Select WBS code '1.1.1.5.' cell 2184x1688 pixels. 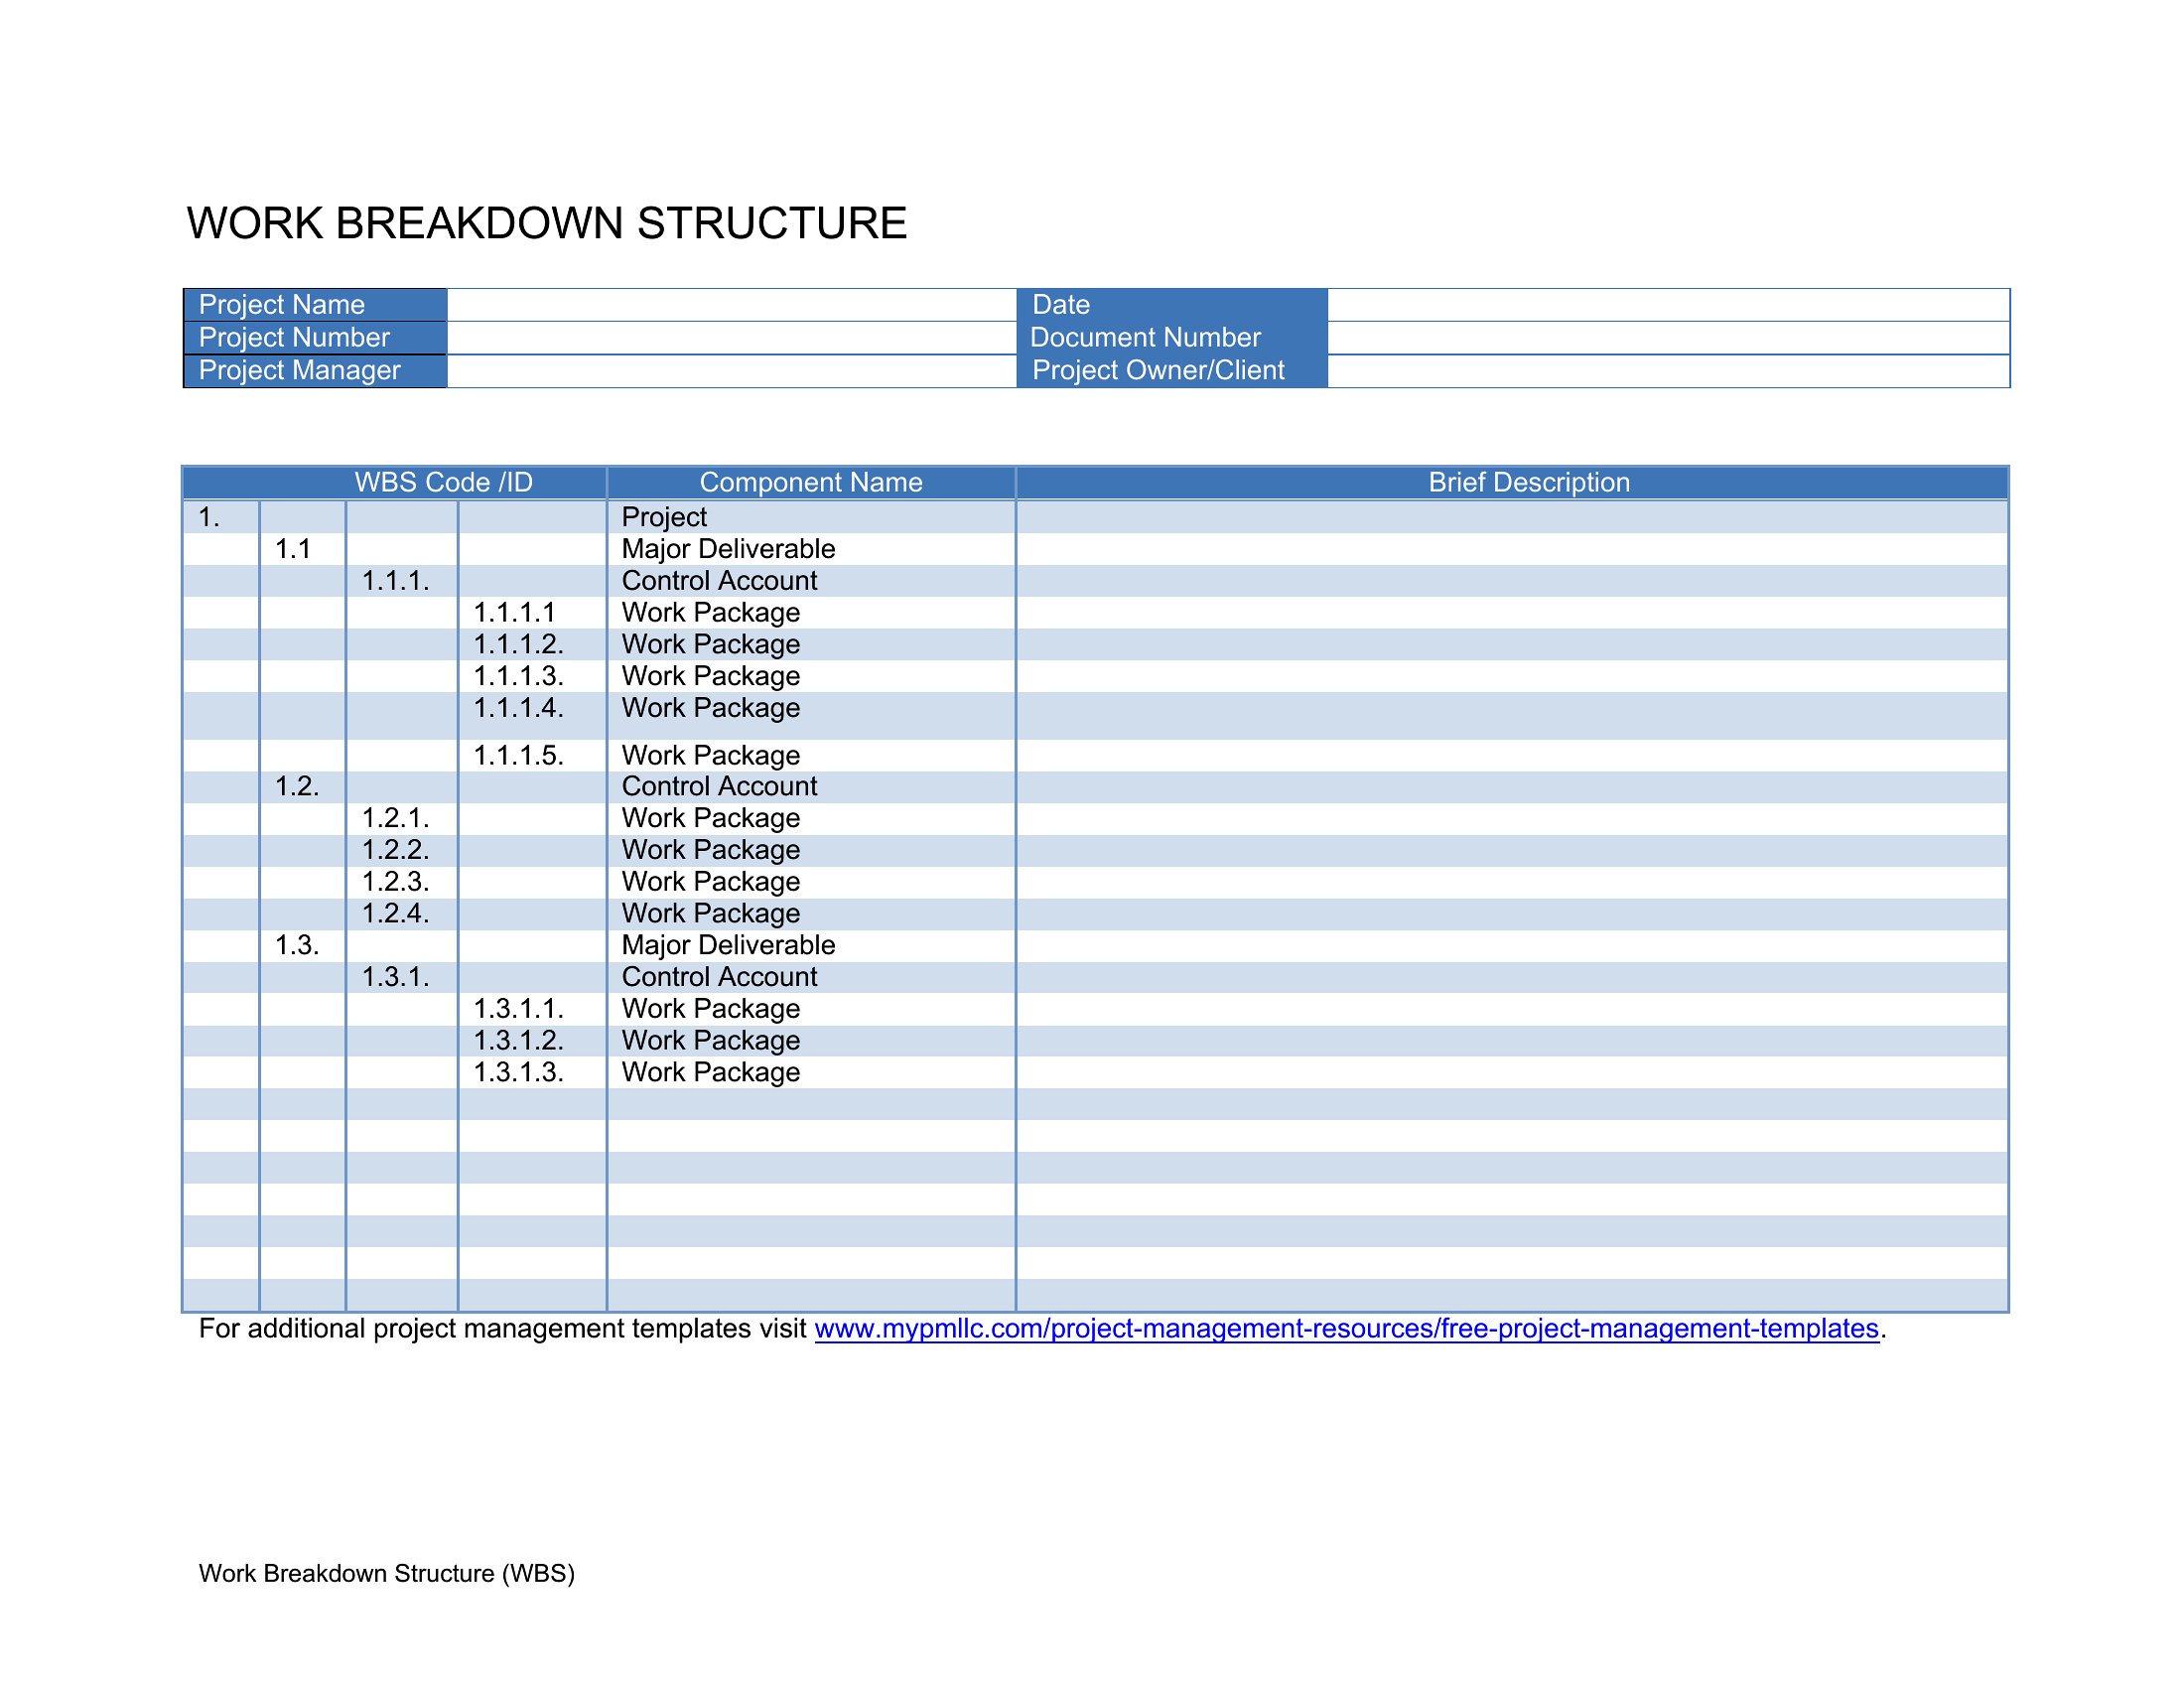532,756
